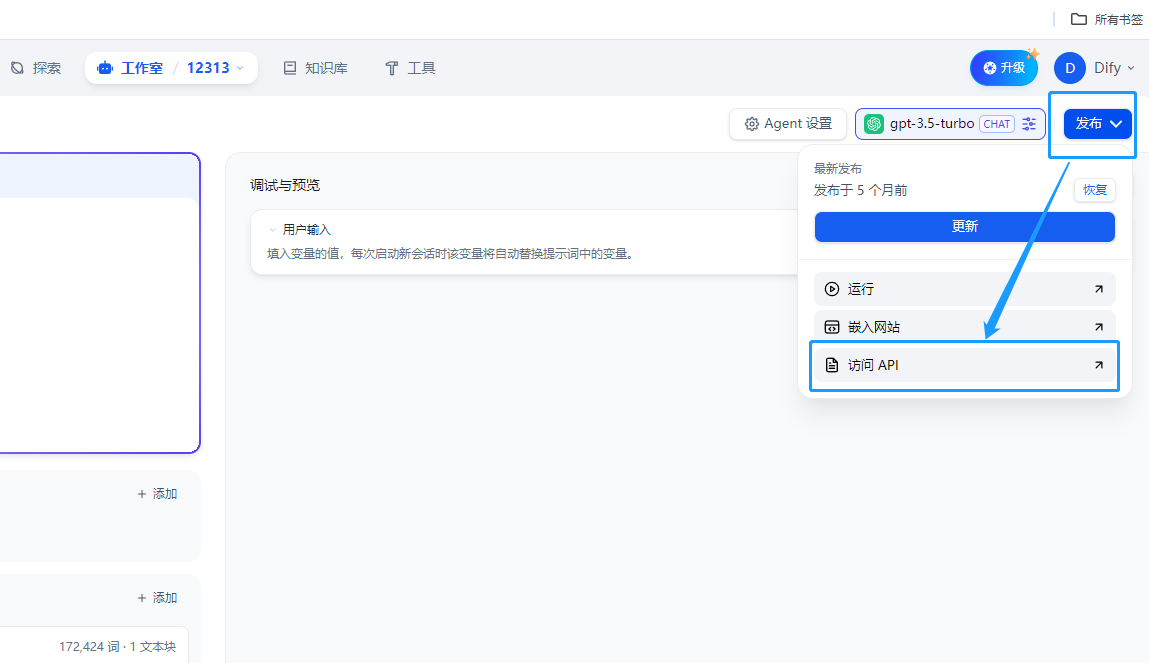Open the 发布 dropdown button

1098,124
